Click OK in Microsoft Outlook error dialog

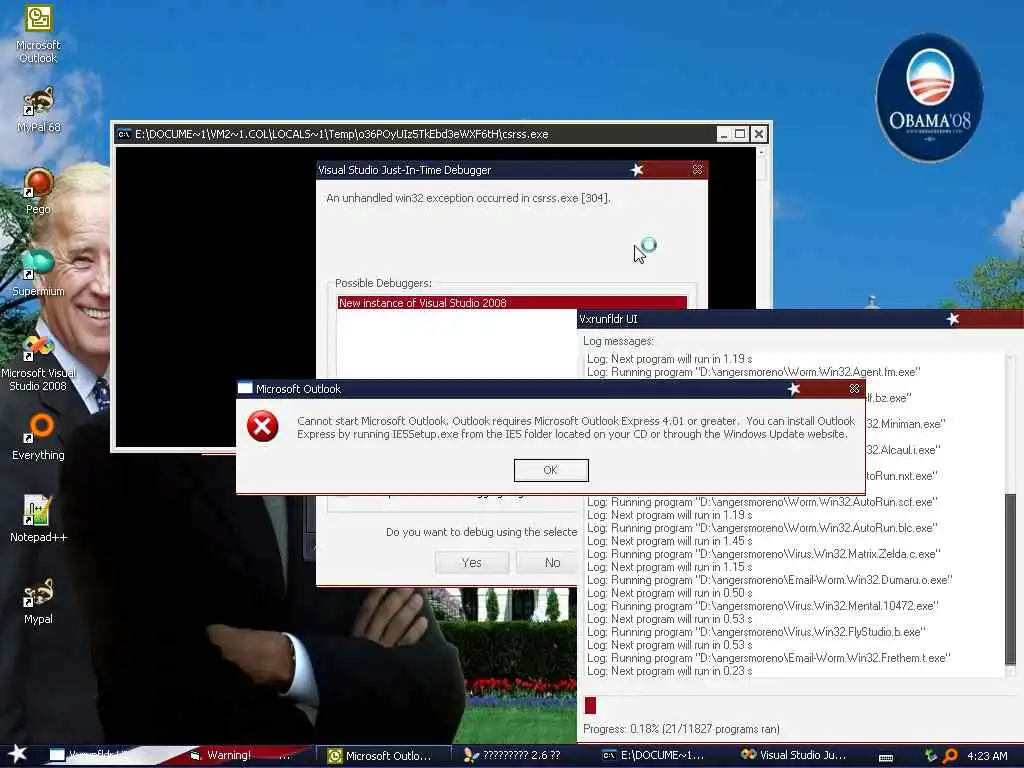coord(551,470)
